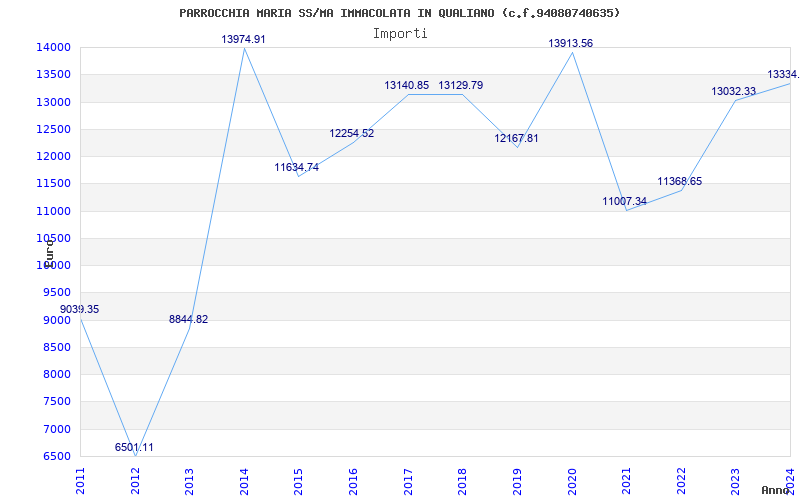Screen dimensions: 800x500
Task: Select the 9039.35 data label at 2011
Action: click(x=80, y=309)
